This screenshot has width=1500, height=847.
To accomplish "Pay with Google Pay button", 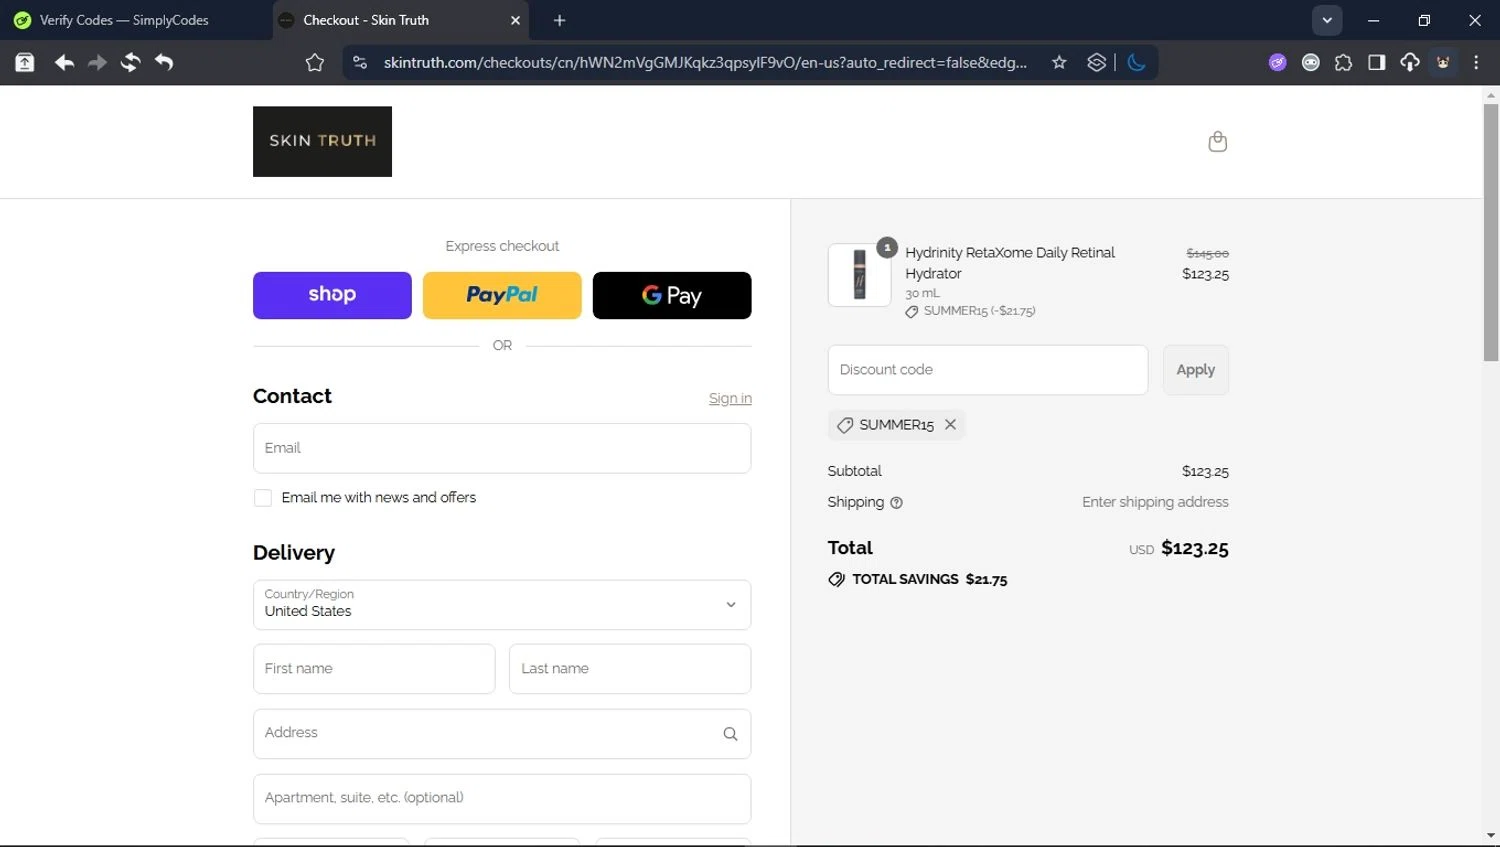I will (672, 295).
